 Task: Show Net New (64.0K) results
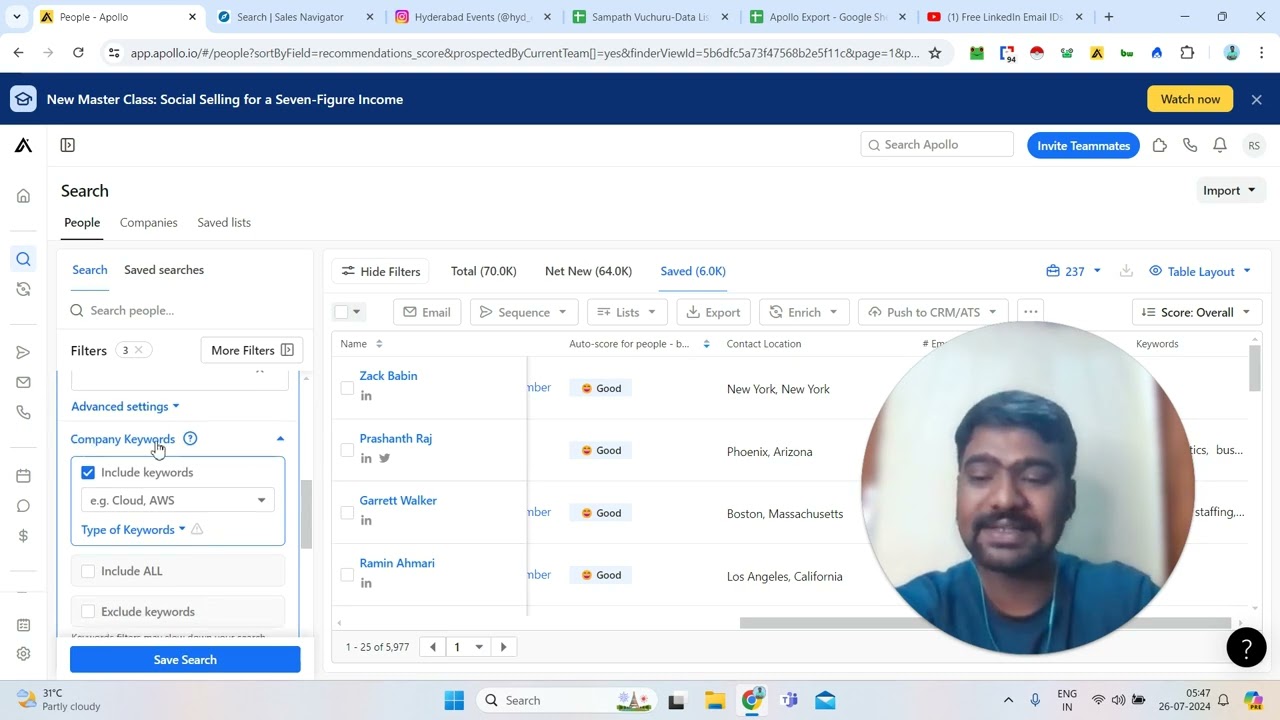coord(588,271)
